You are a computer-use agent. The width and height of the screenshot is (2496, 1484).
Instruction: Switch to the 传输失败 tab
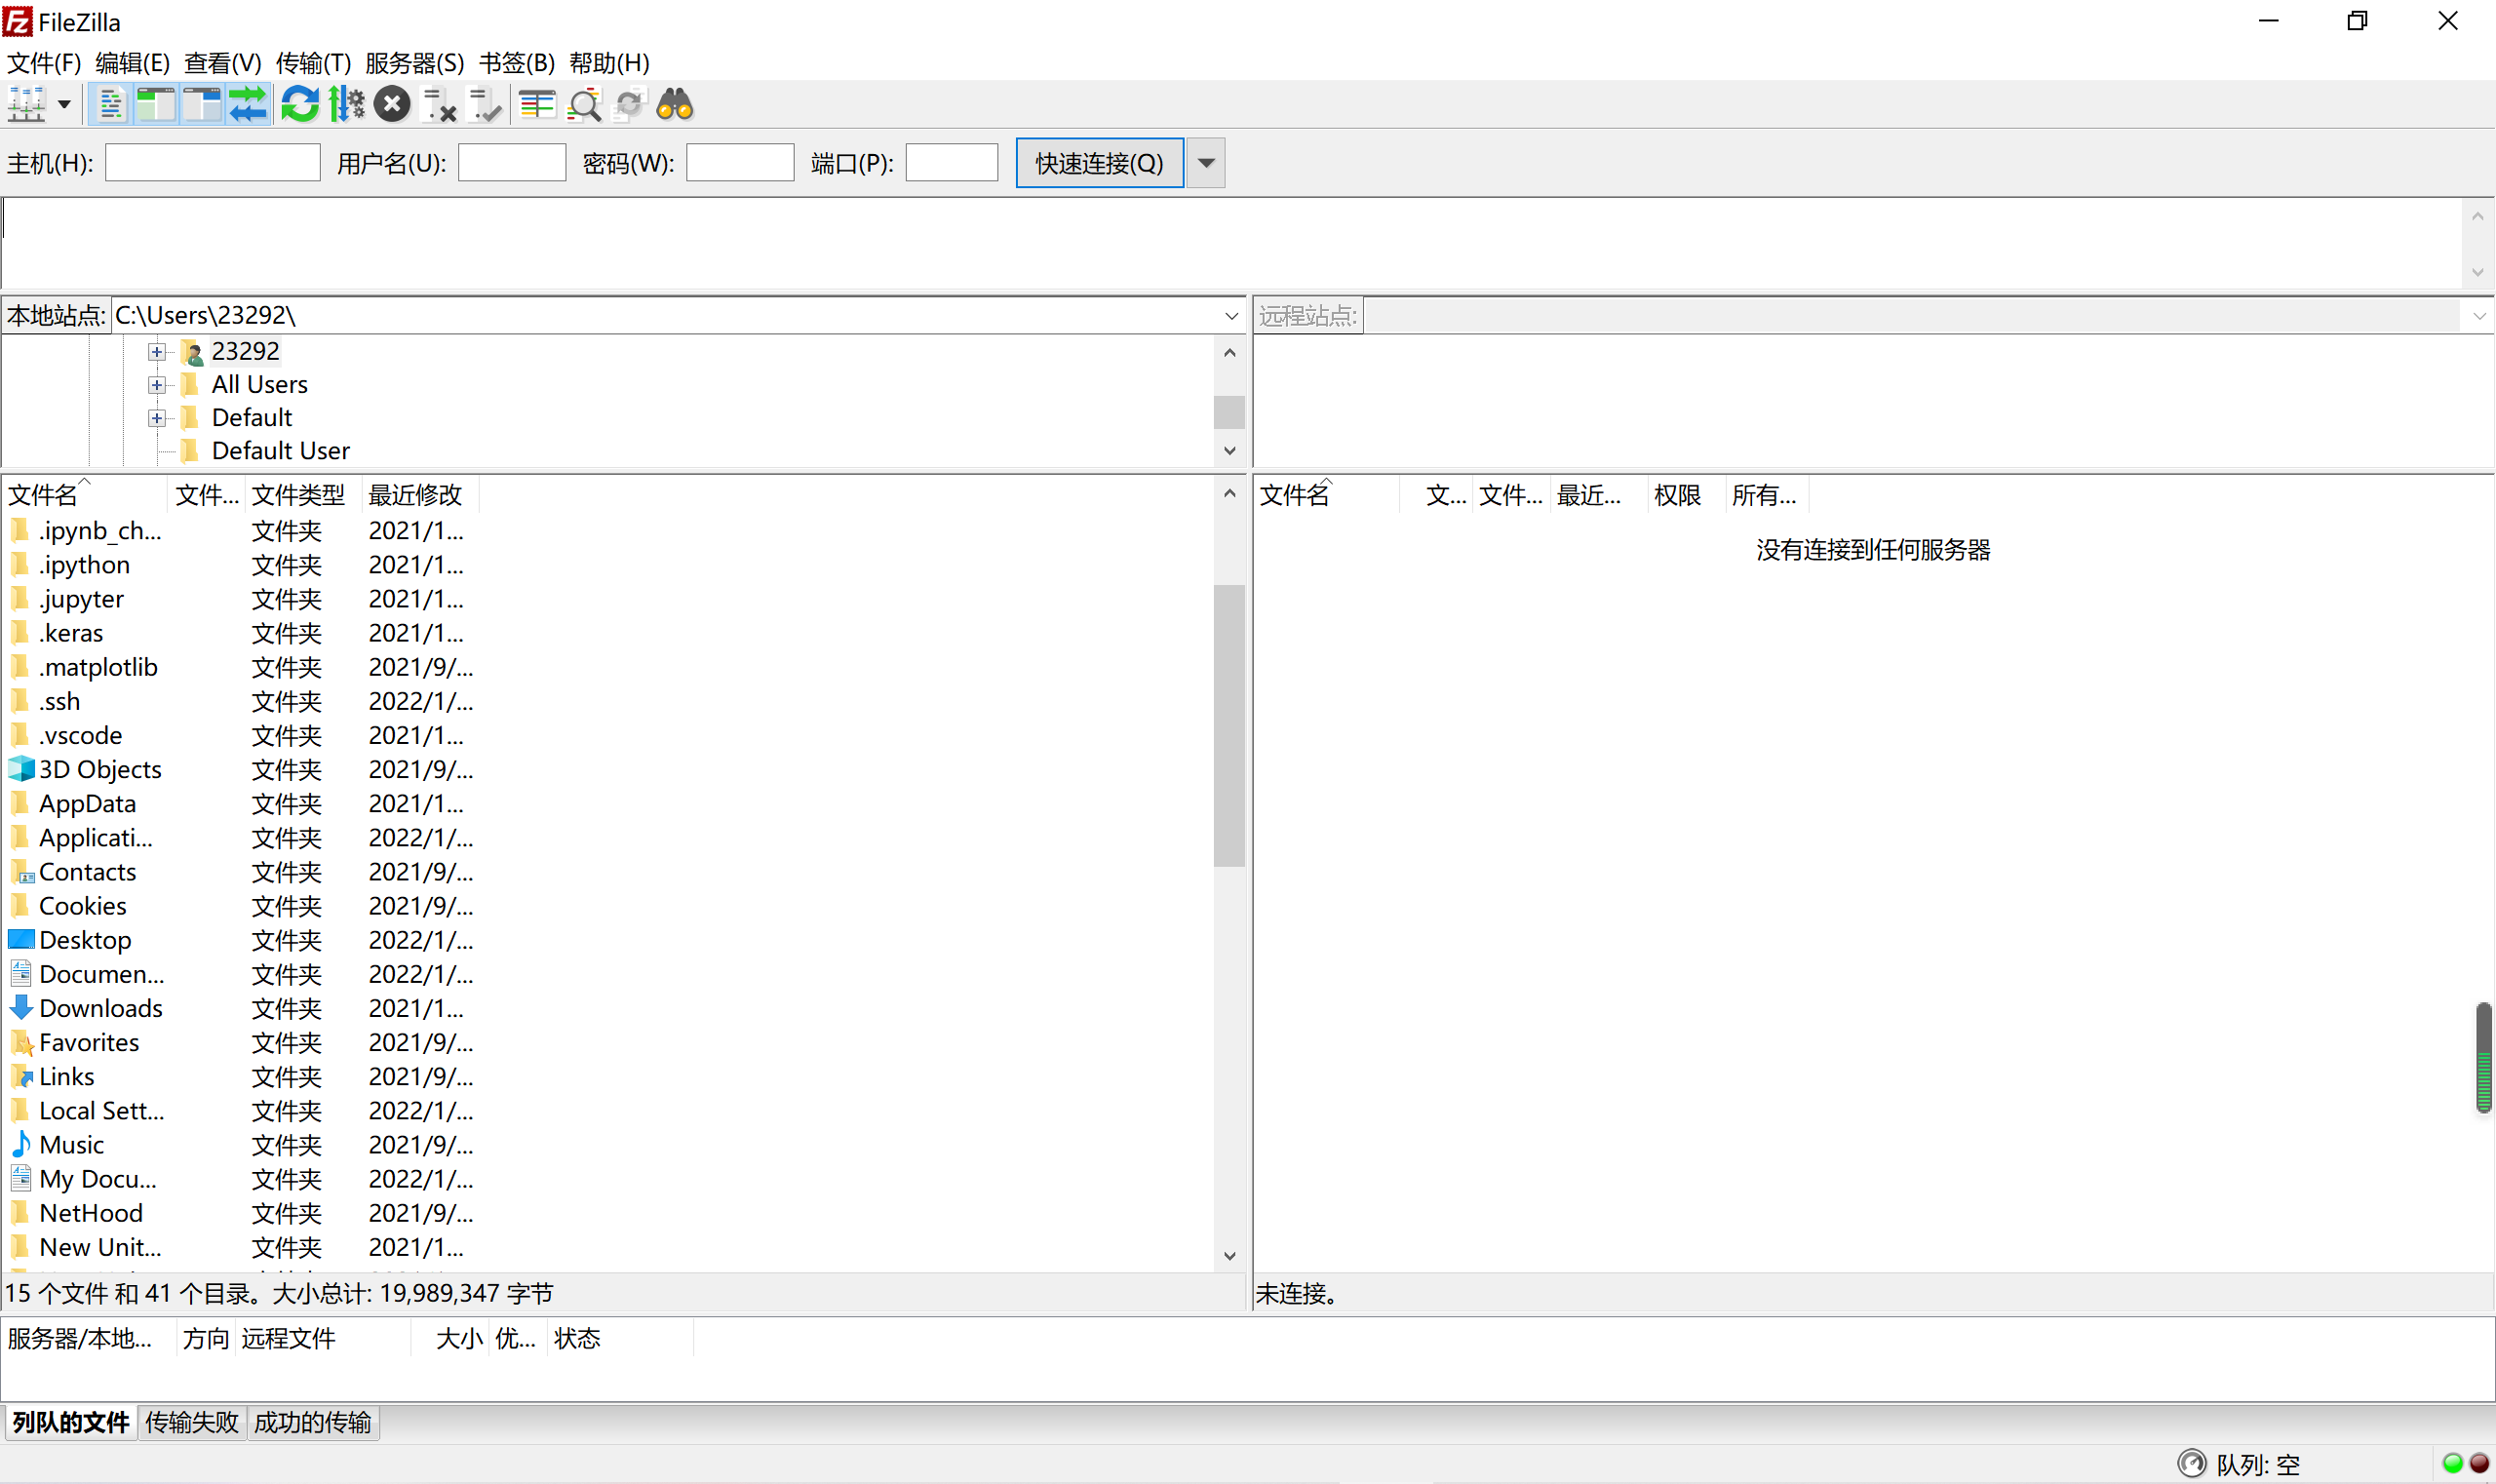(192, 1422)
